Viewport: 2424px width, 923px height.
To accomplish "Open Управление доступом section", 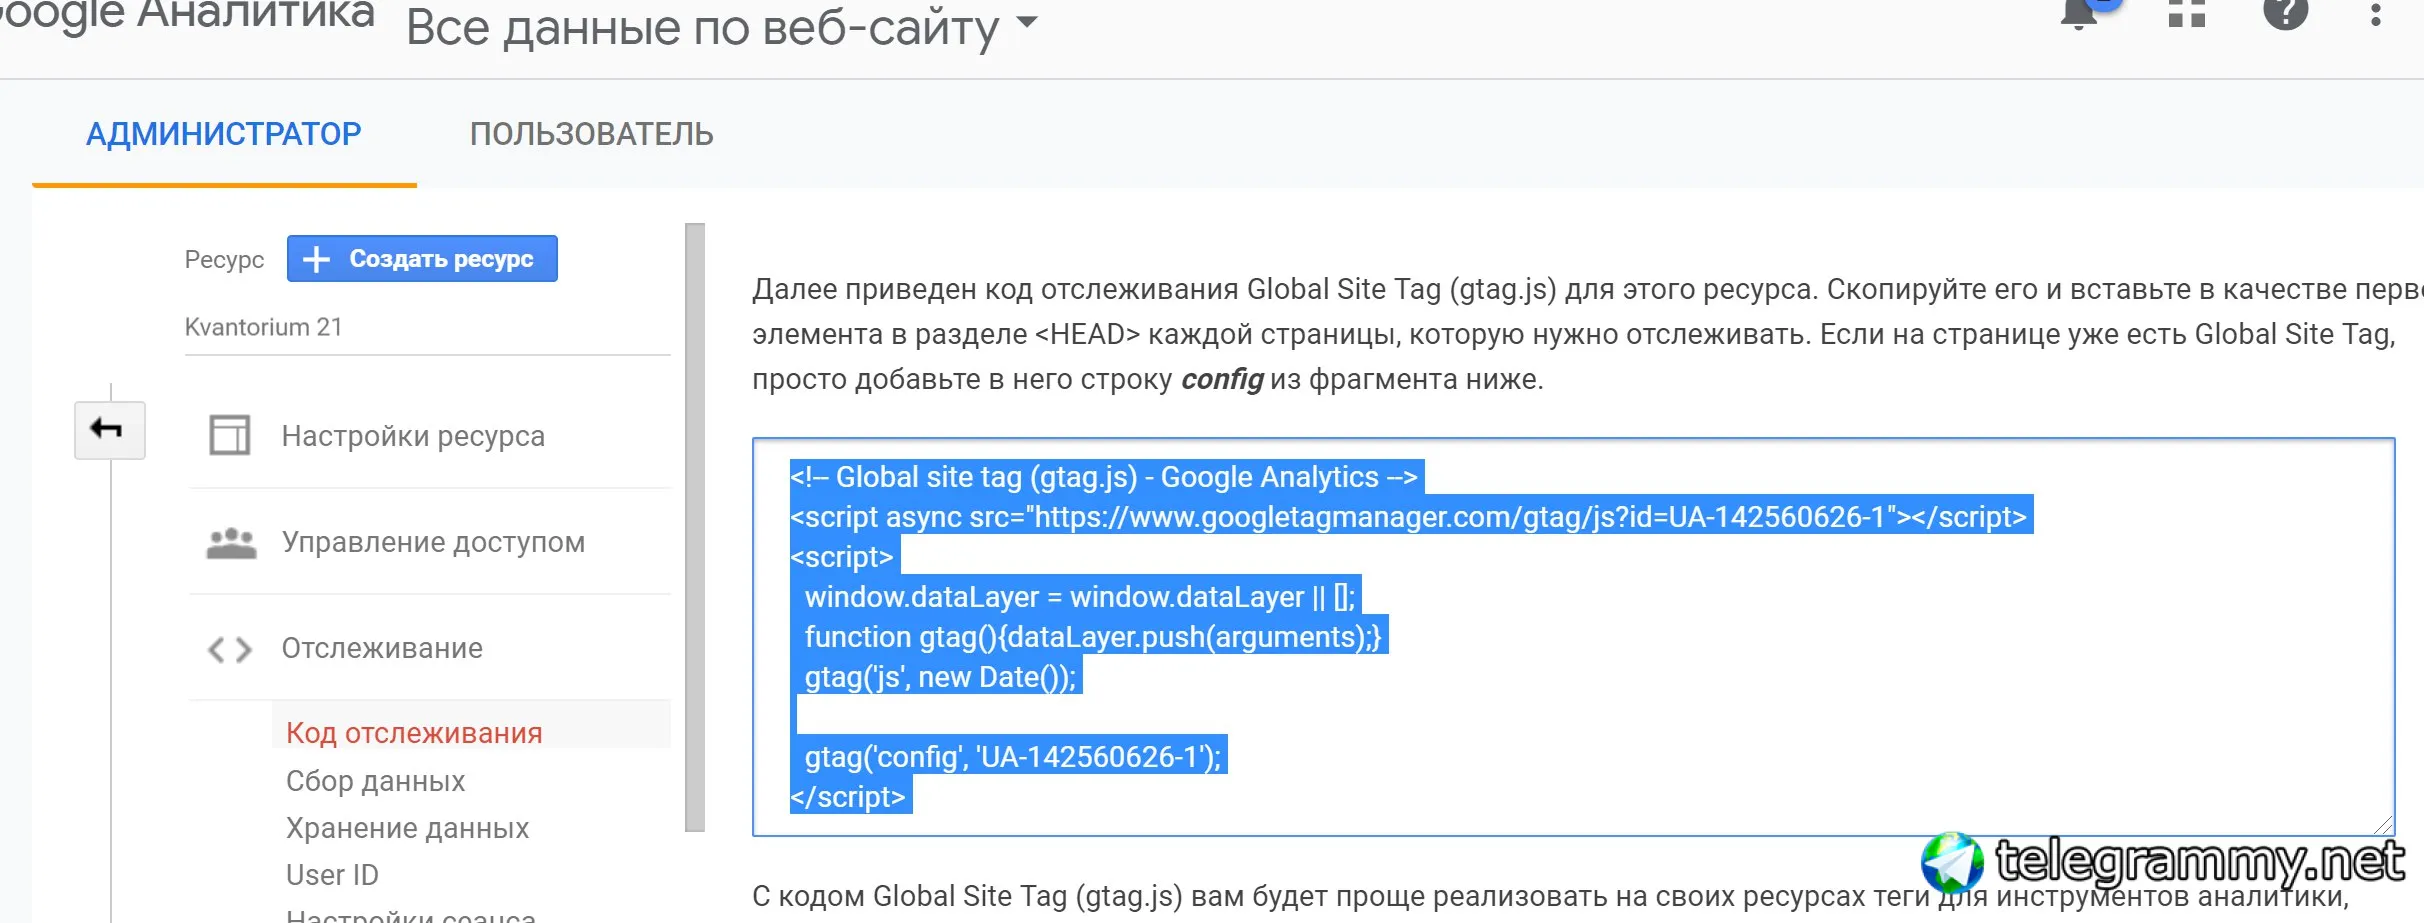I will pos(433,542).
